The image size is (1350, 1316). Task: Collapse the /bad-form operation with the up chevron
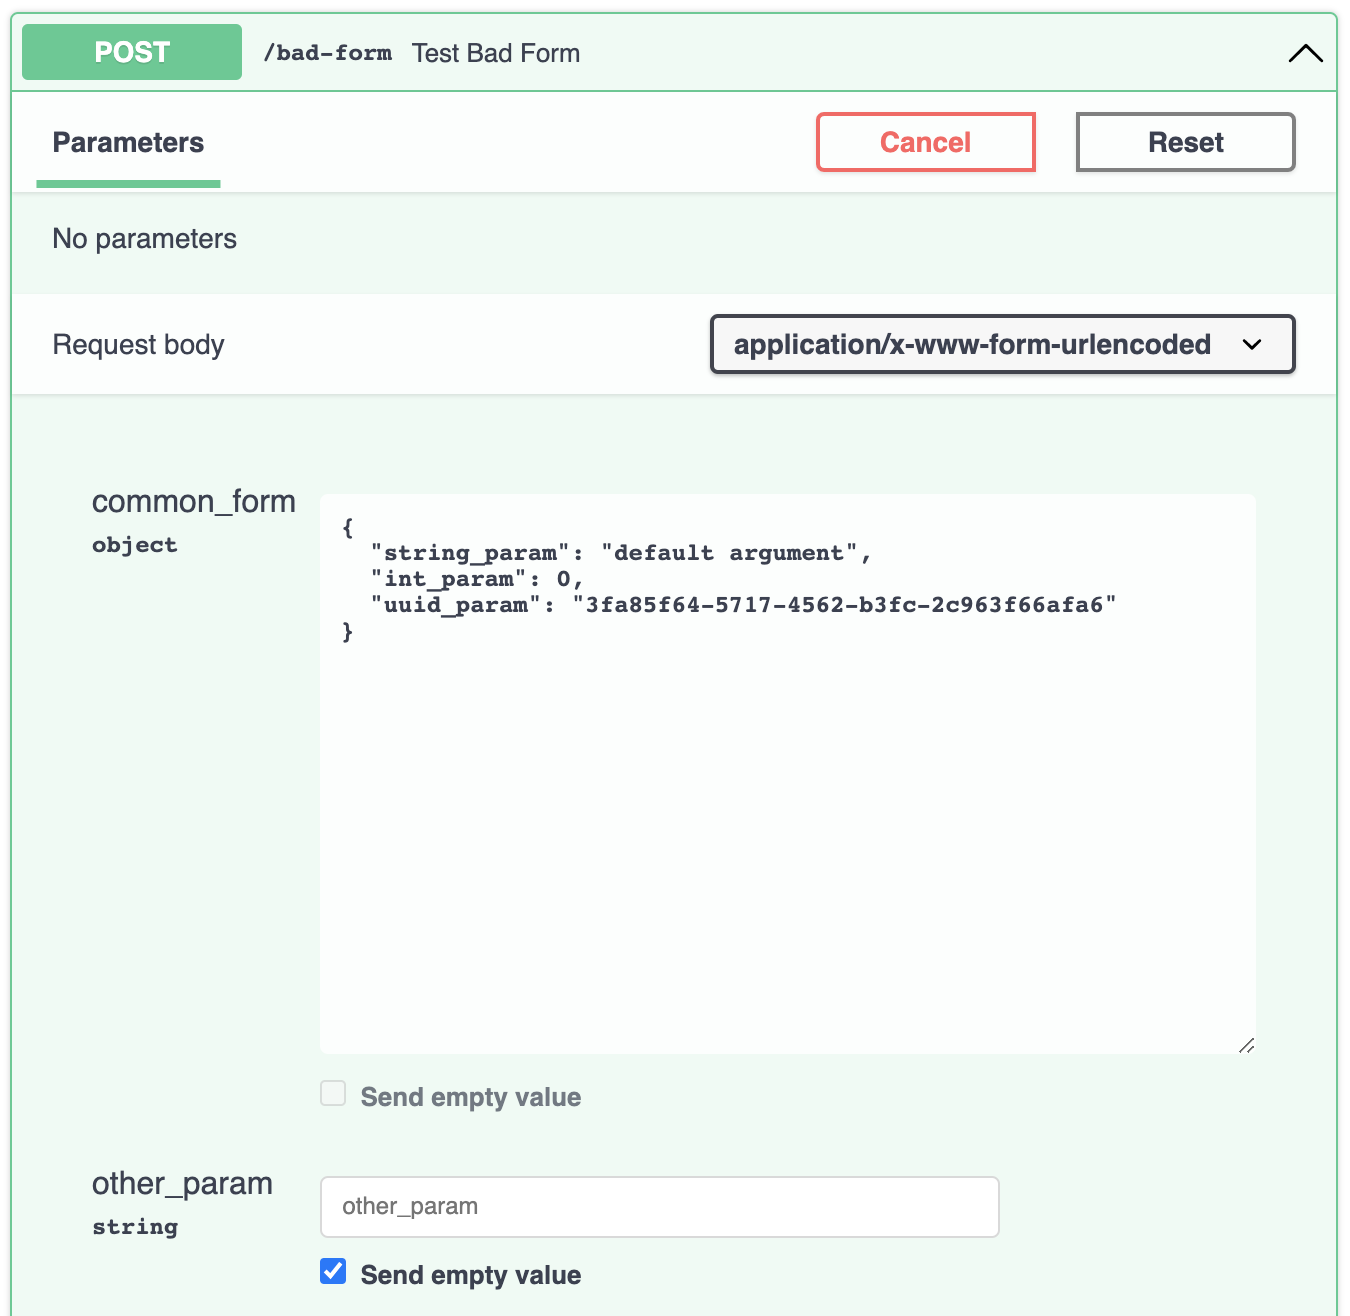pos(1305,53)
